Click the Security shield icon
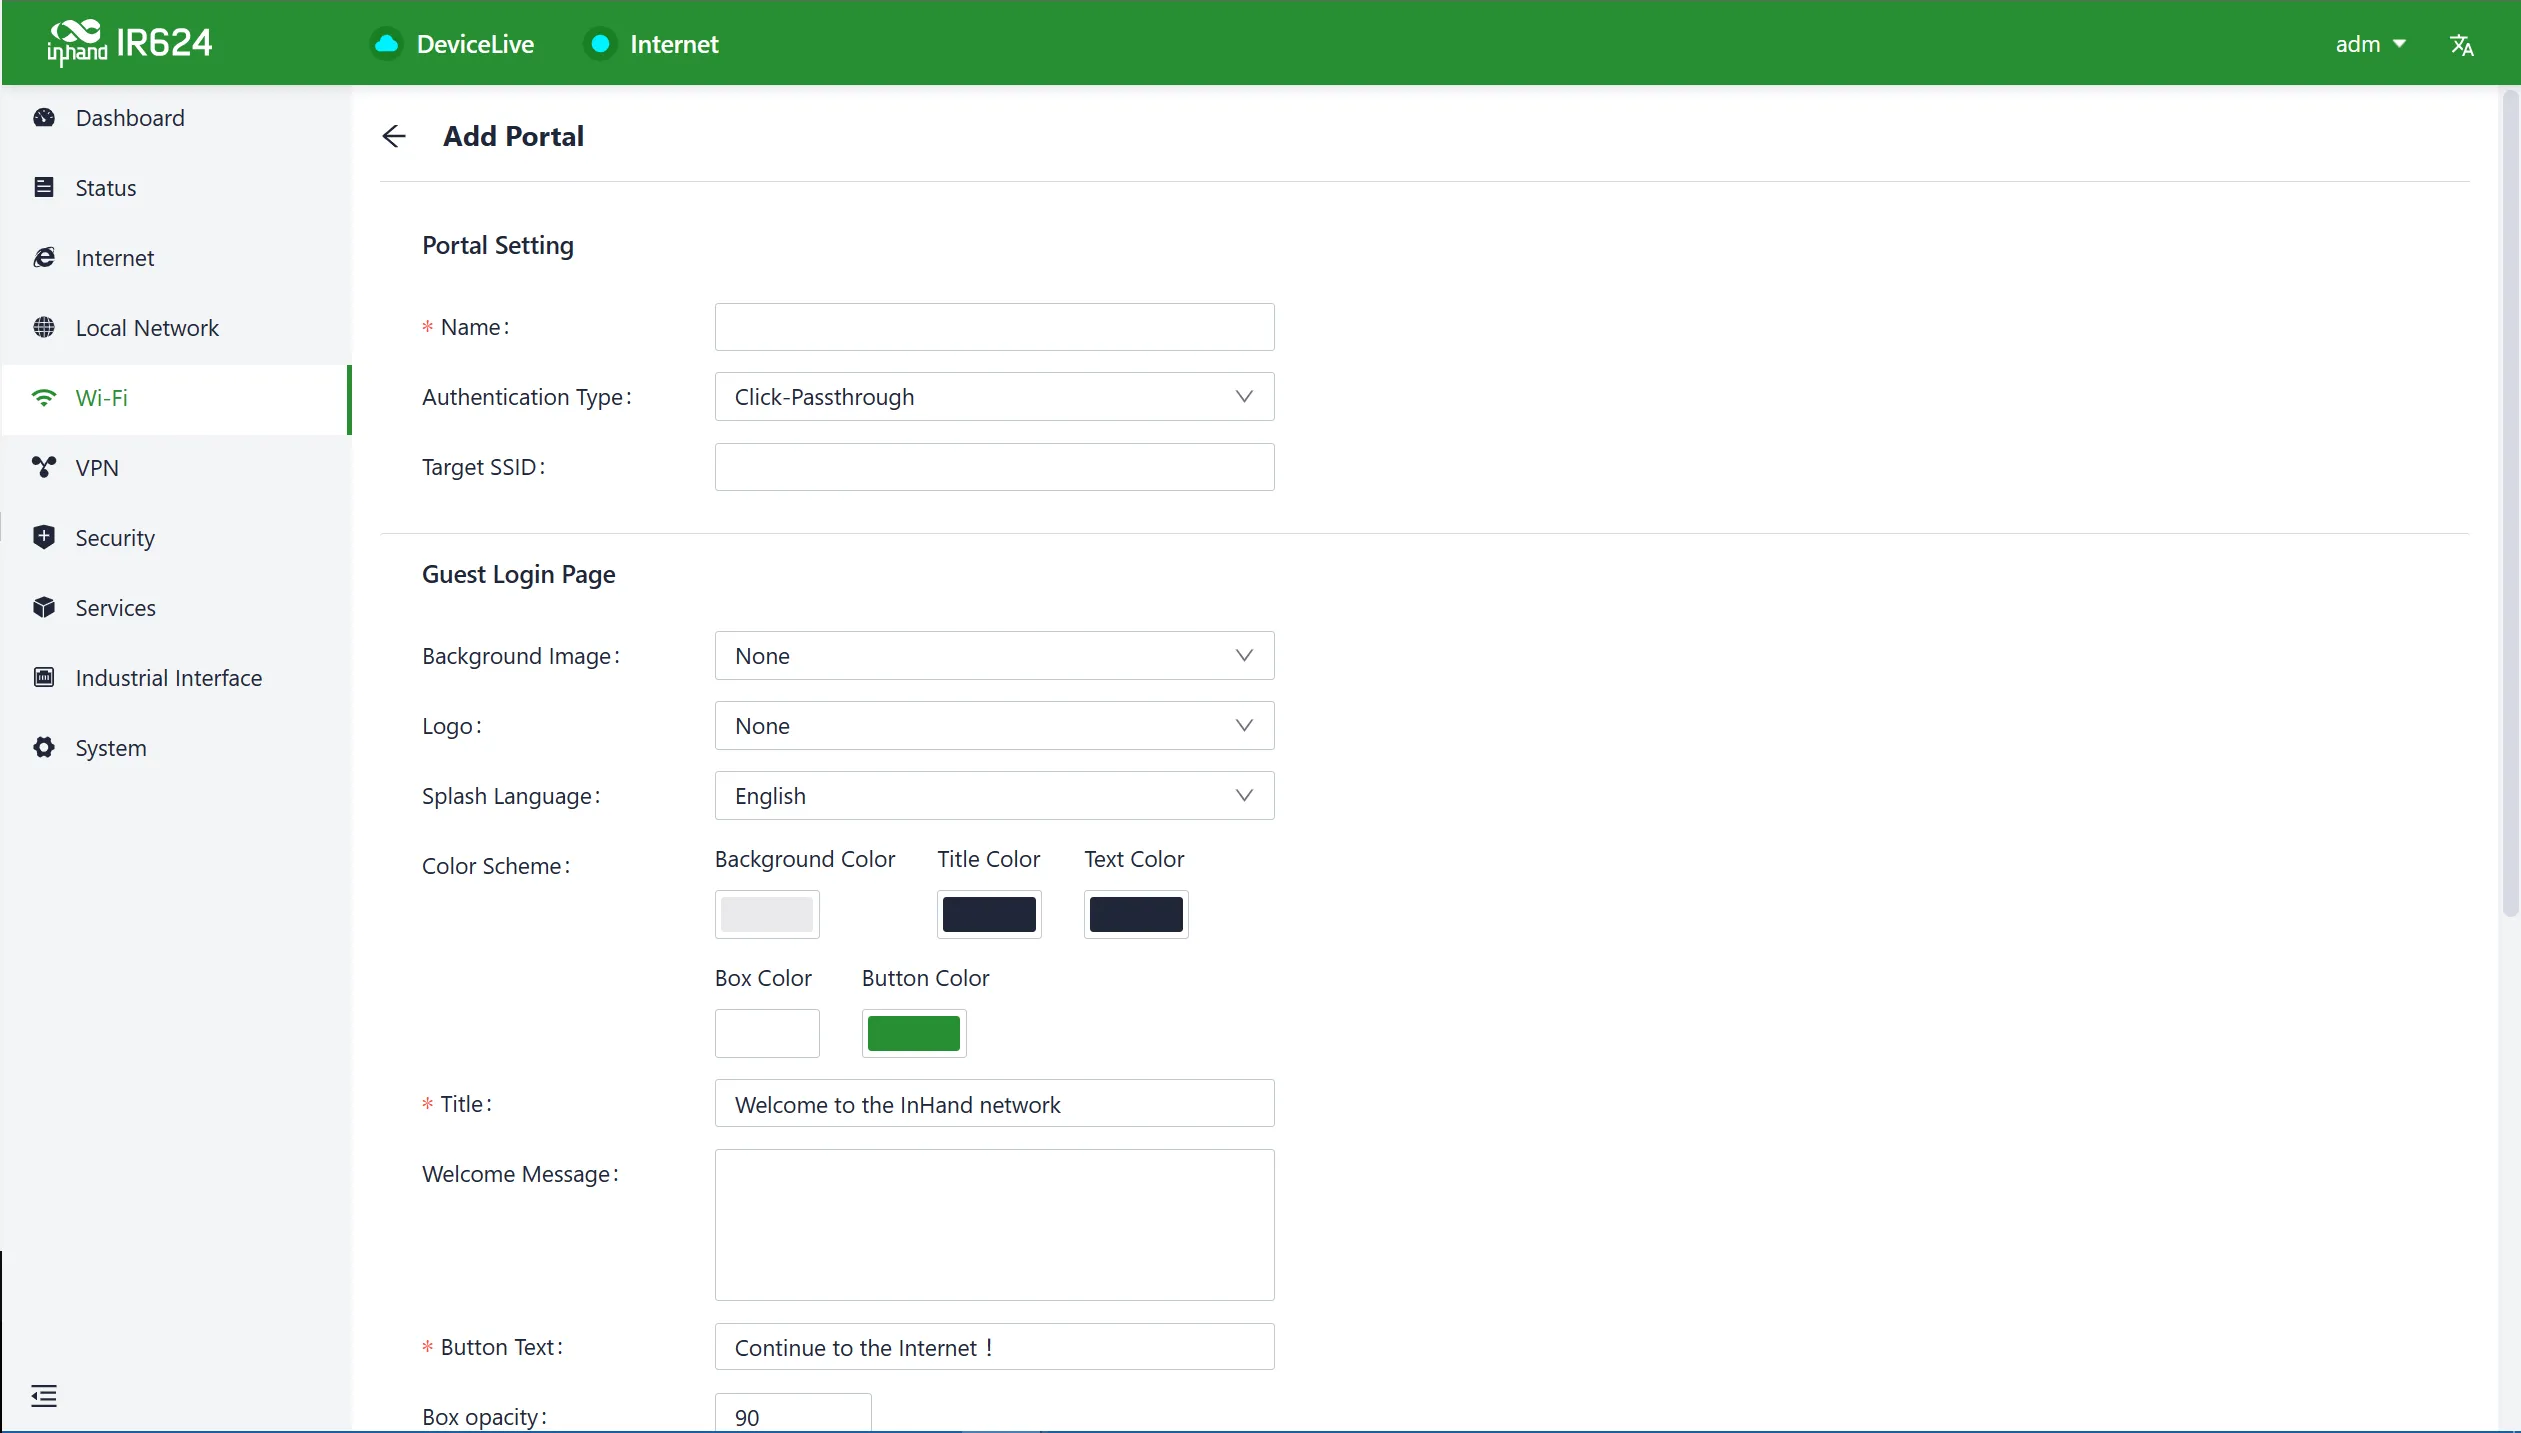This screenshot has height=1433, width=2521. 44,538
